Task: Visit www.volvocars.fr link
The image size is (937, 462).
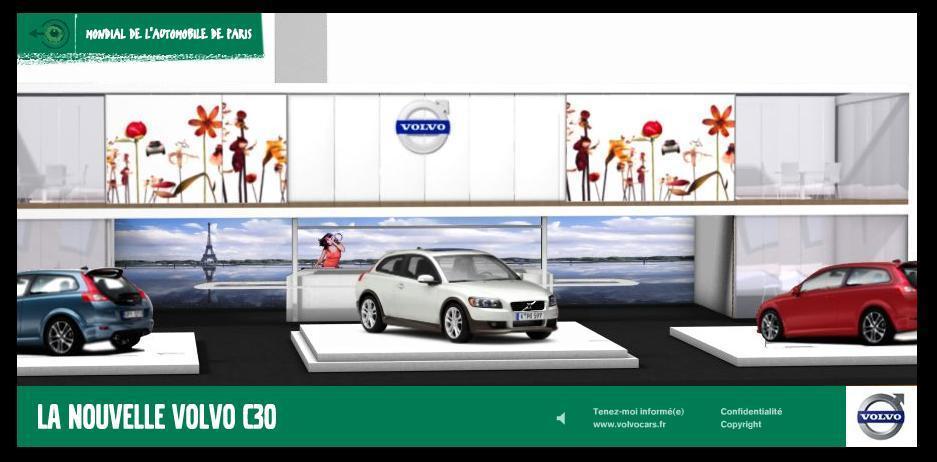Action: (x=629, y=424)
